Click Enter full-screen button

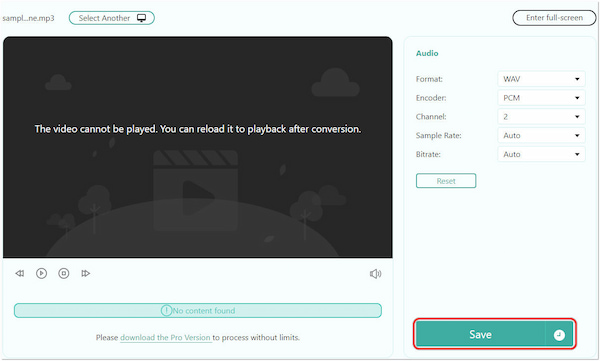tap(554, 18)
